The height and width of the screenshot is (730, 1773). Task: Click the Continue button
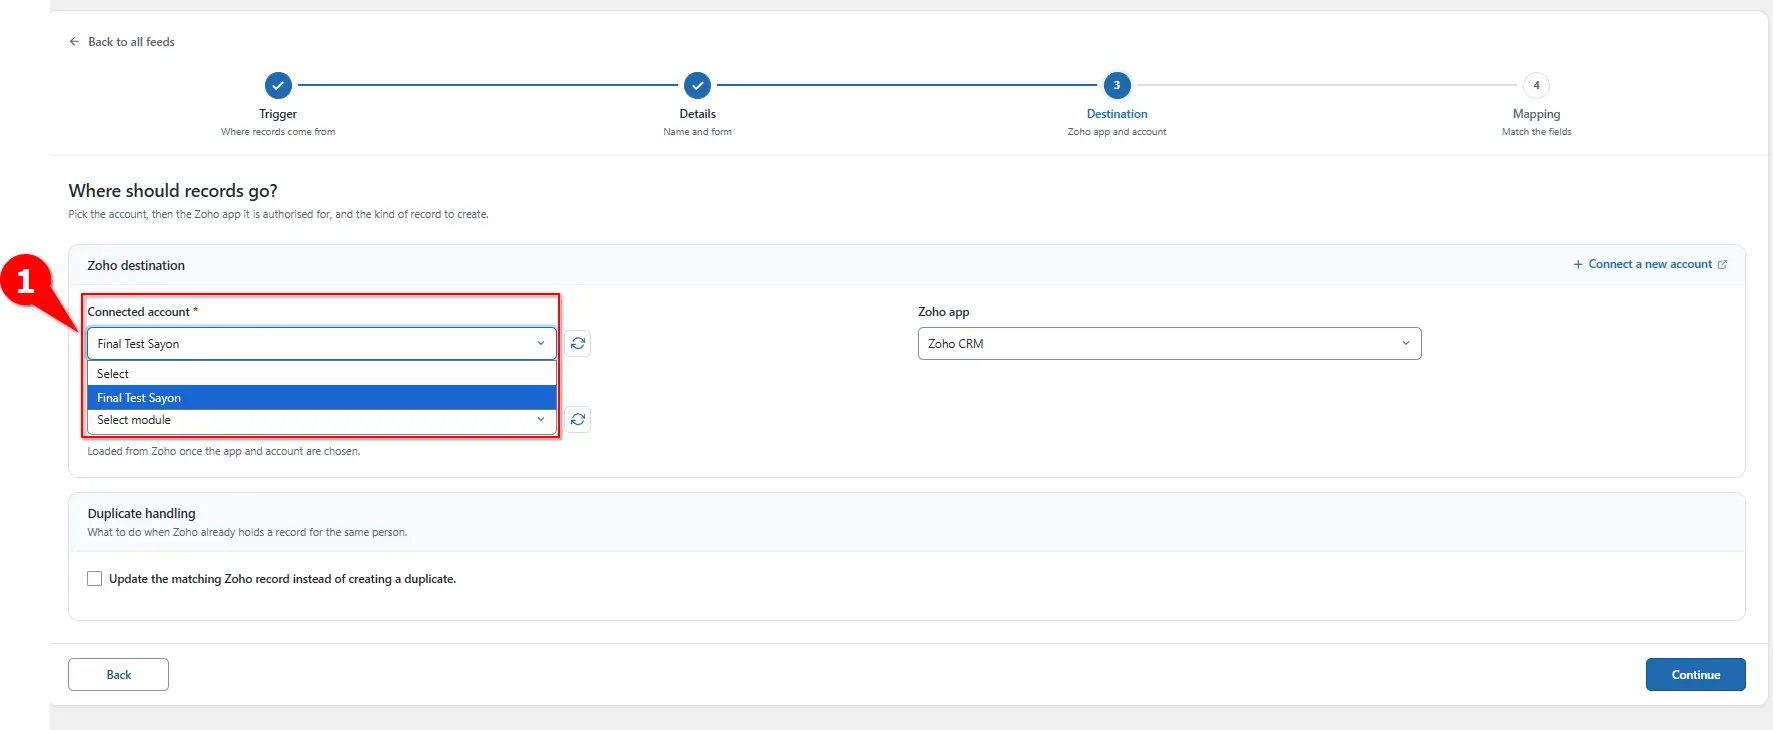(1695, 675)
